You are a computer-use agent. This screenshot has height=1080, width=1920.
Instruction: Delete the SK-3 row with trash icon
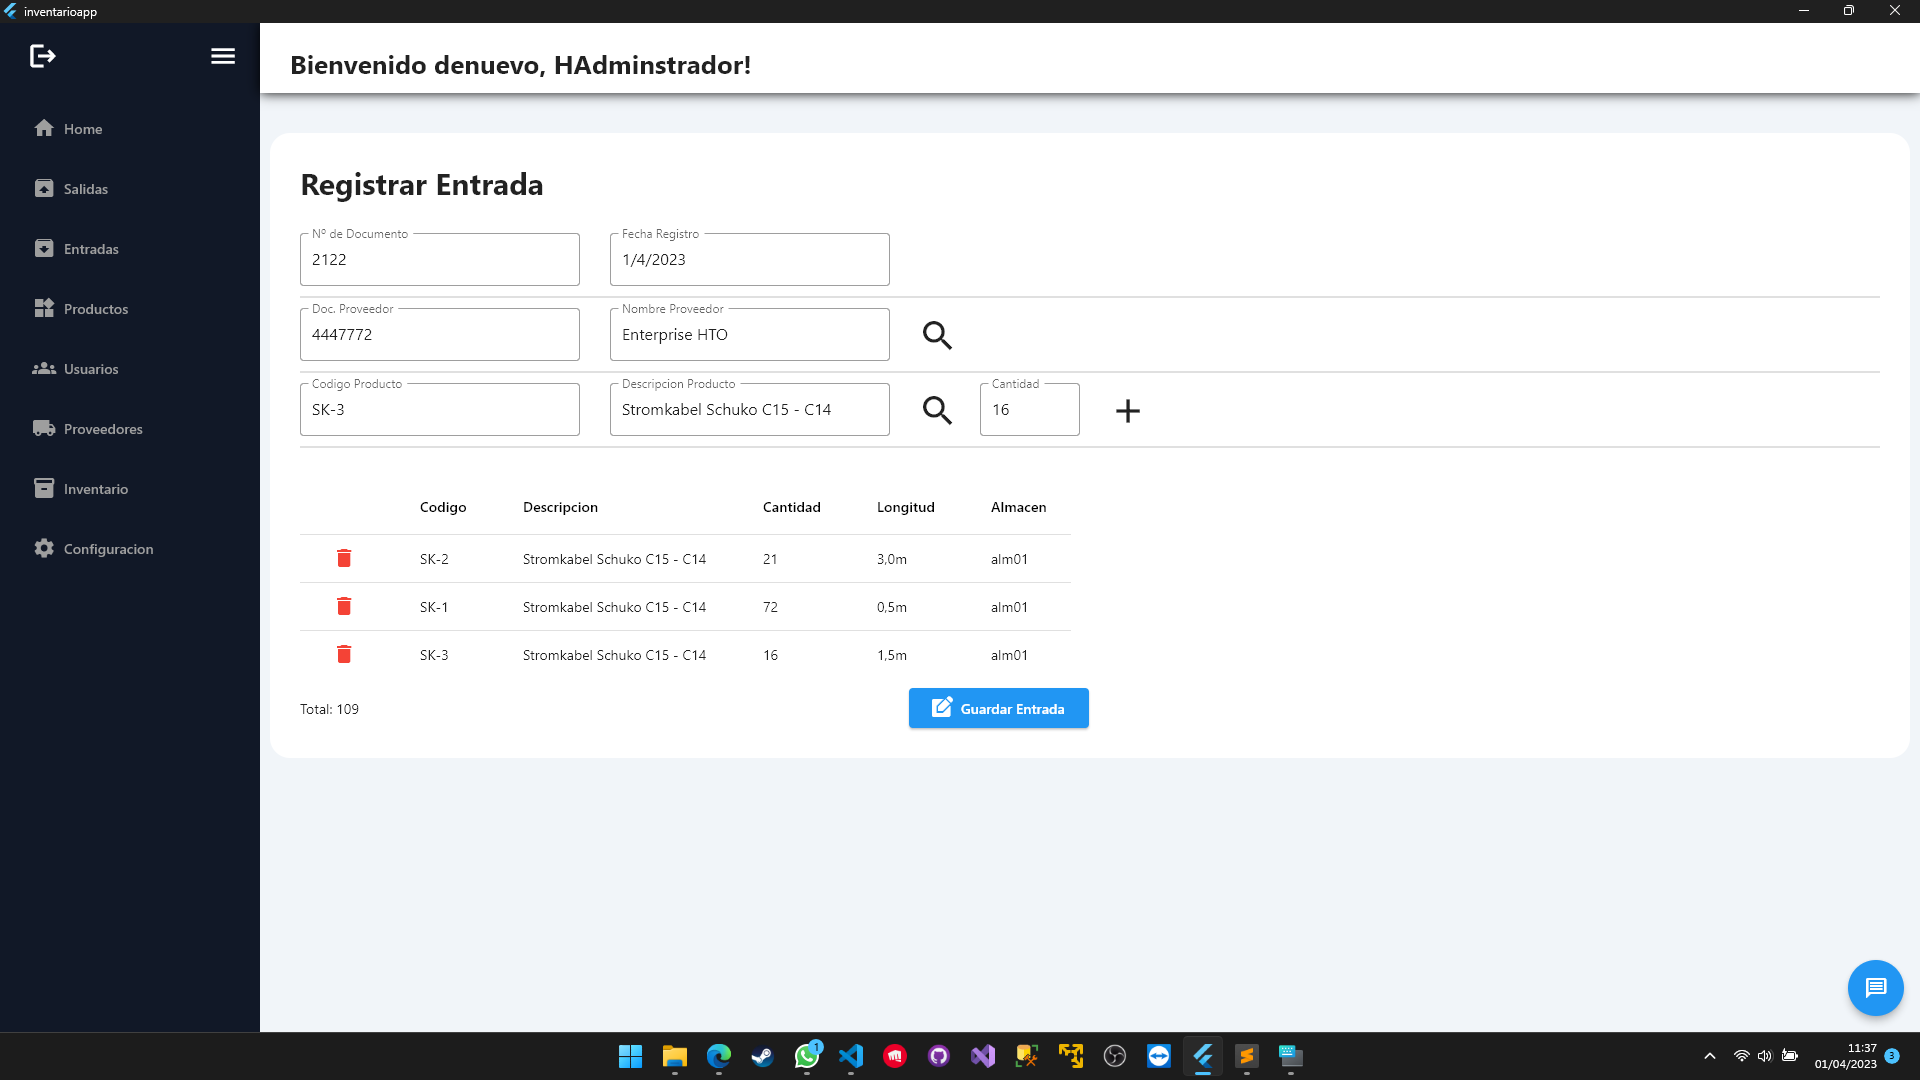tap(344, 654)
